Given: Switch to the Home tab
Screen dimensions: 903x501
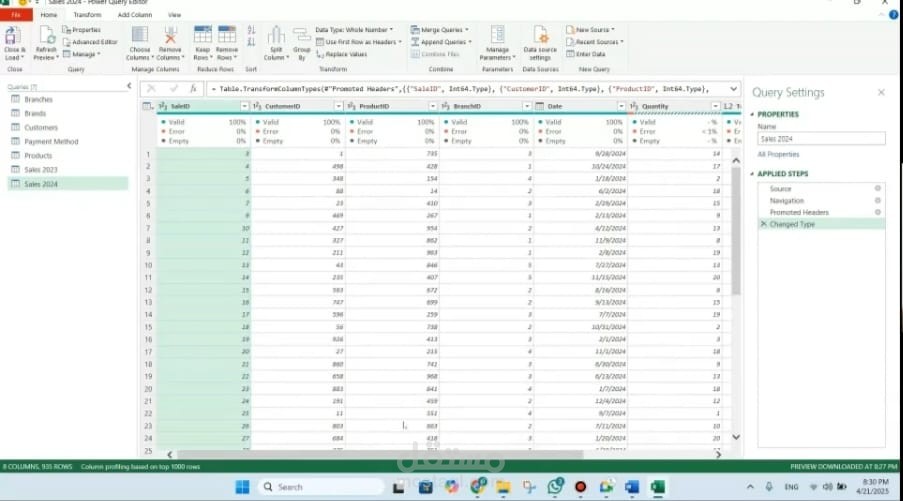Looking at the screenshot, I should 49,15.
